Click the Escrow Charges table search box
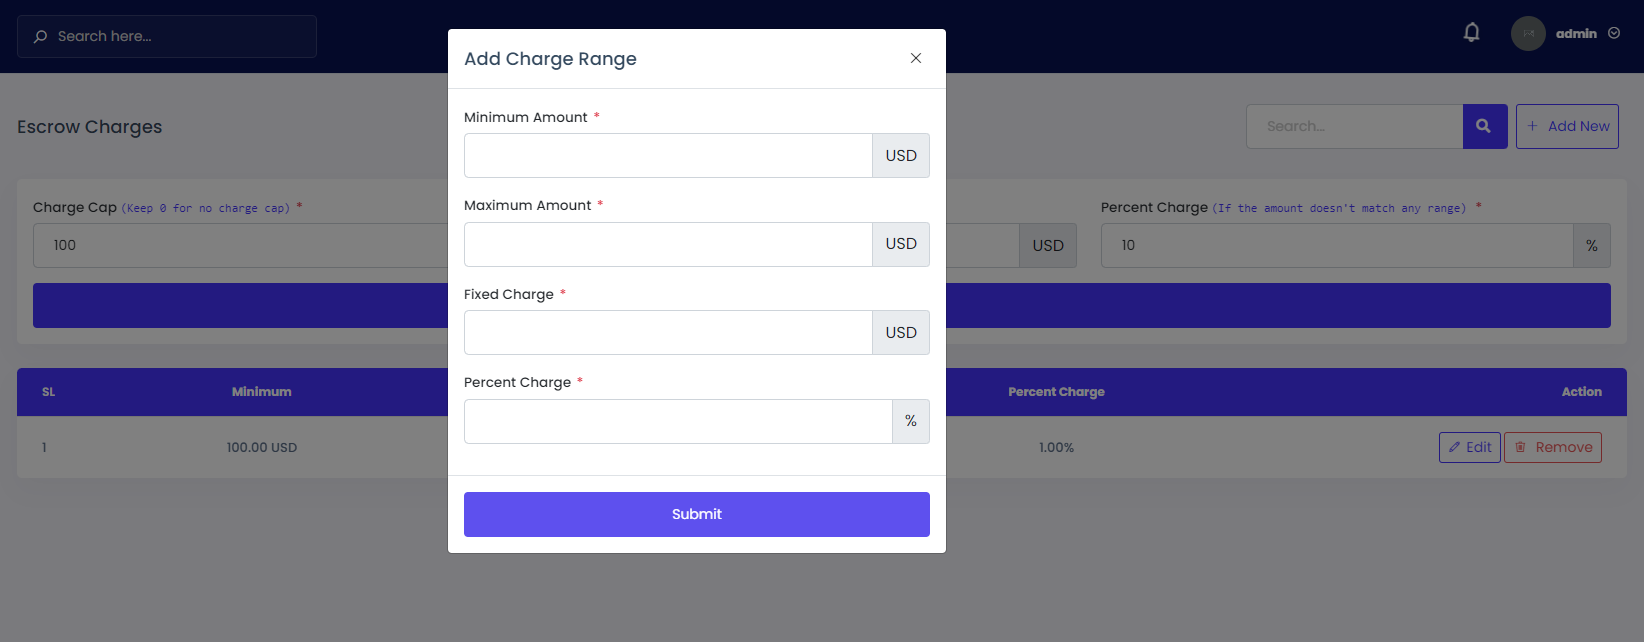This screenshot has height=642, width=1644. 1354,127
